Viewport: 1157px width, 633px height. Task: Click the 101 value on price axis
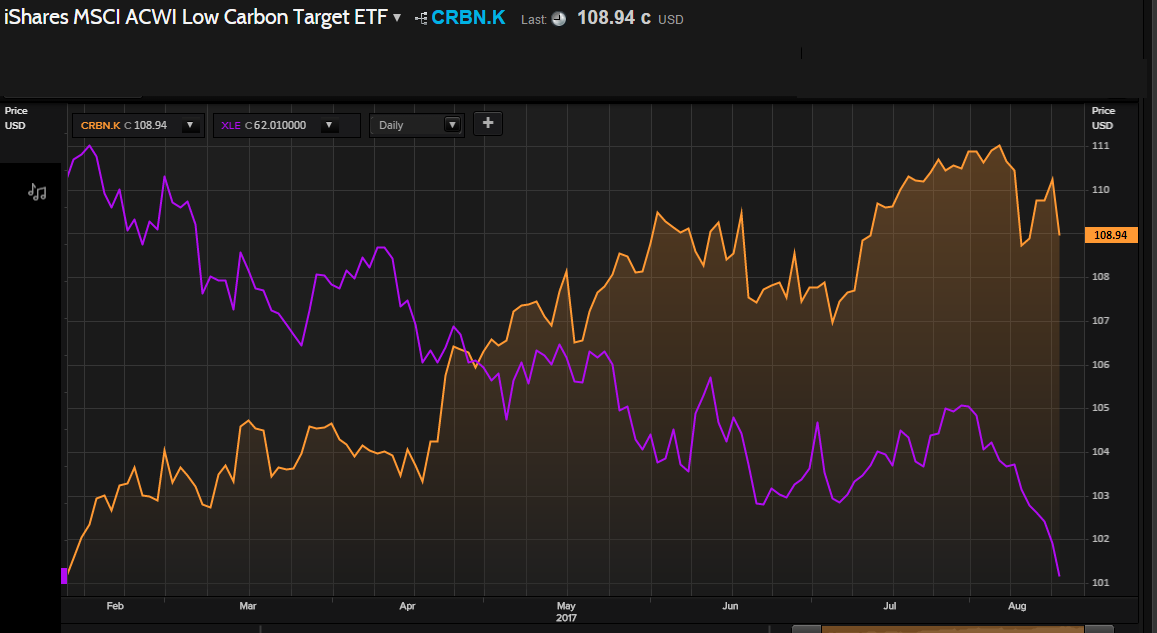tap(1100, 583)
